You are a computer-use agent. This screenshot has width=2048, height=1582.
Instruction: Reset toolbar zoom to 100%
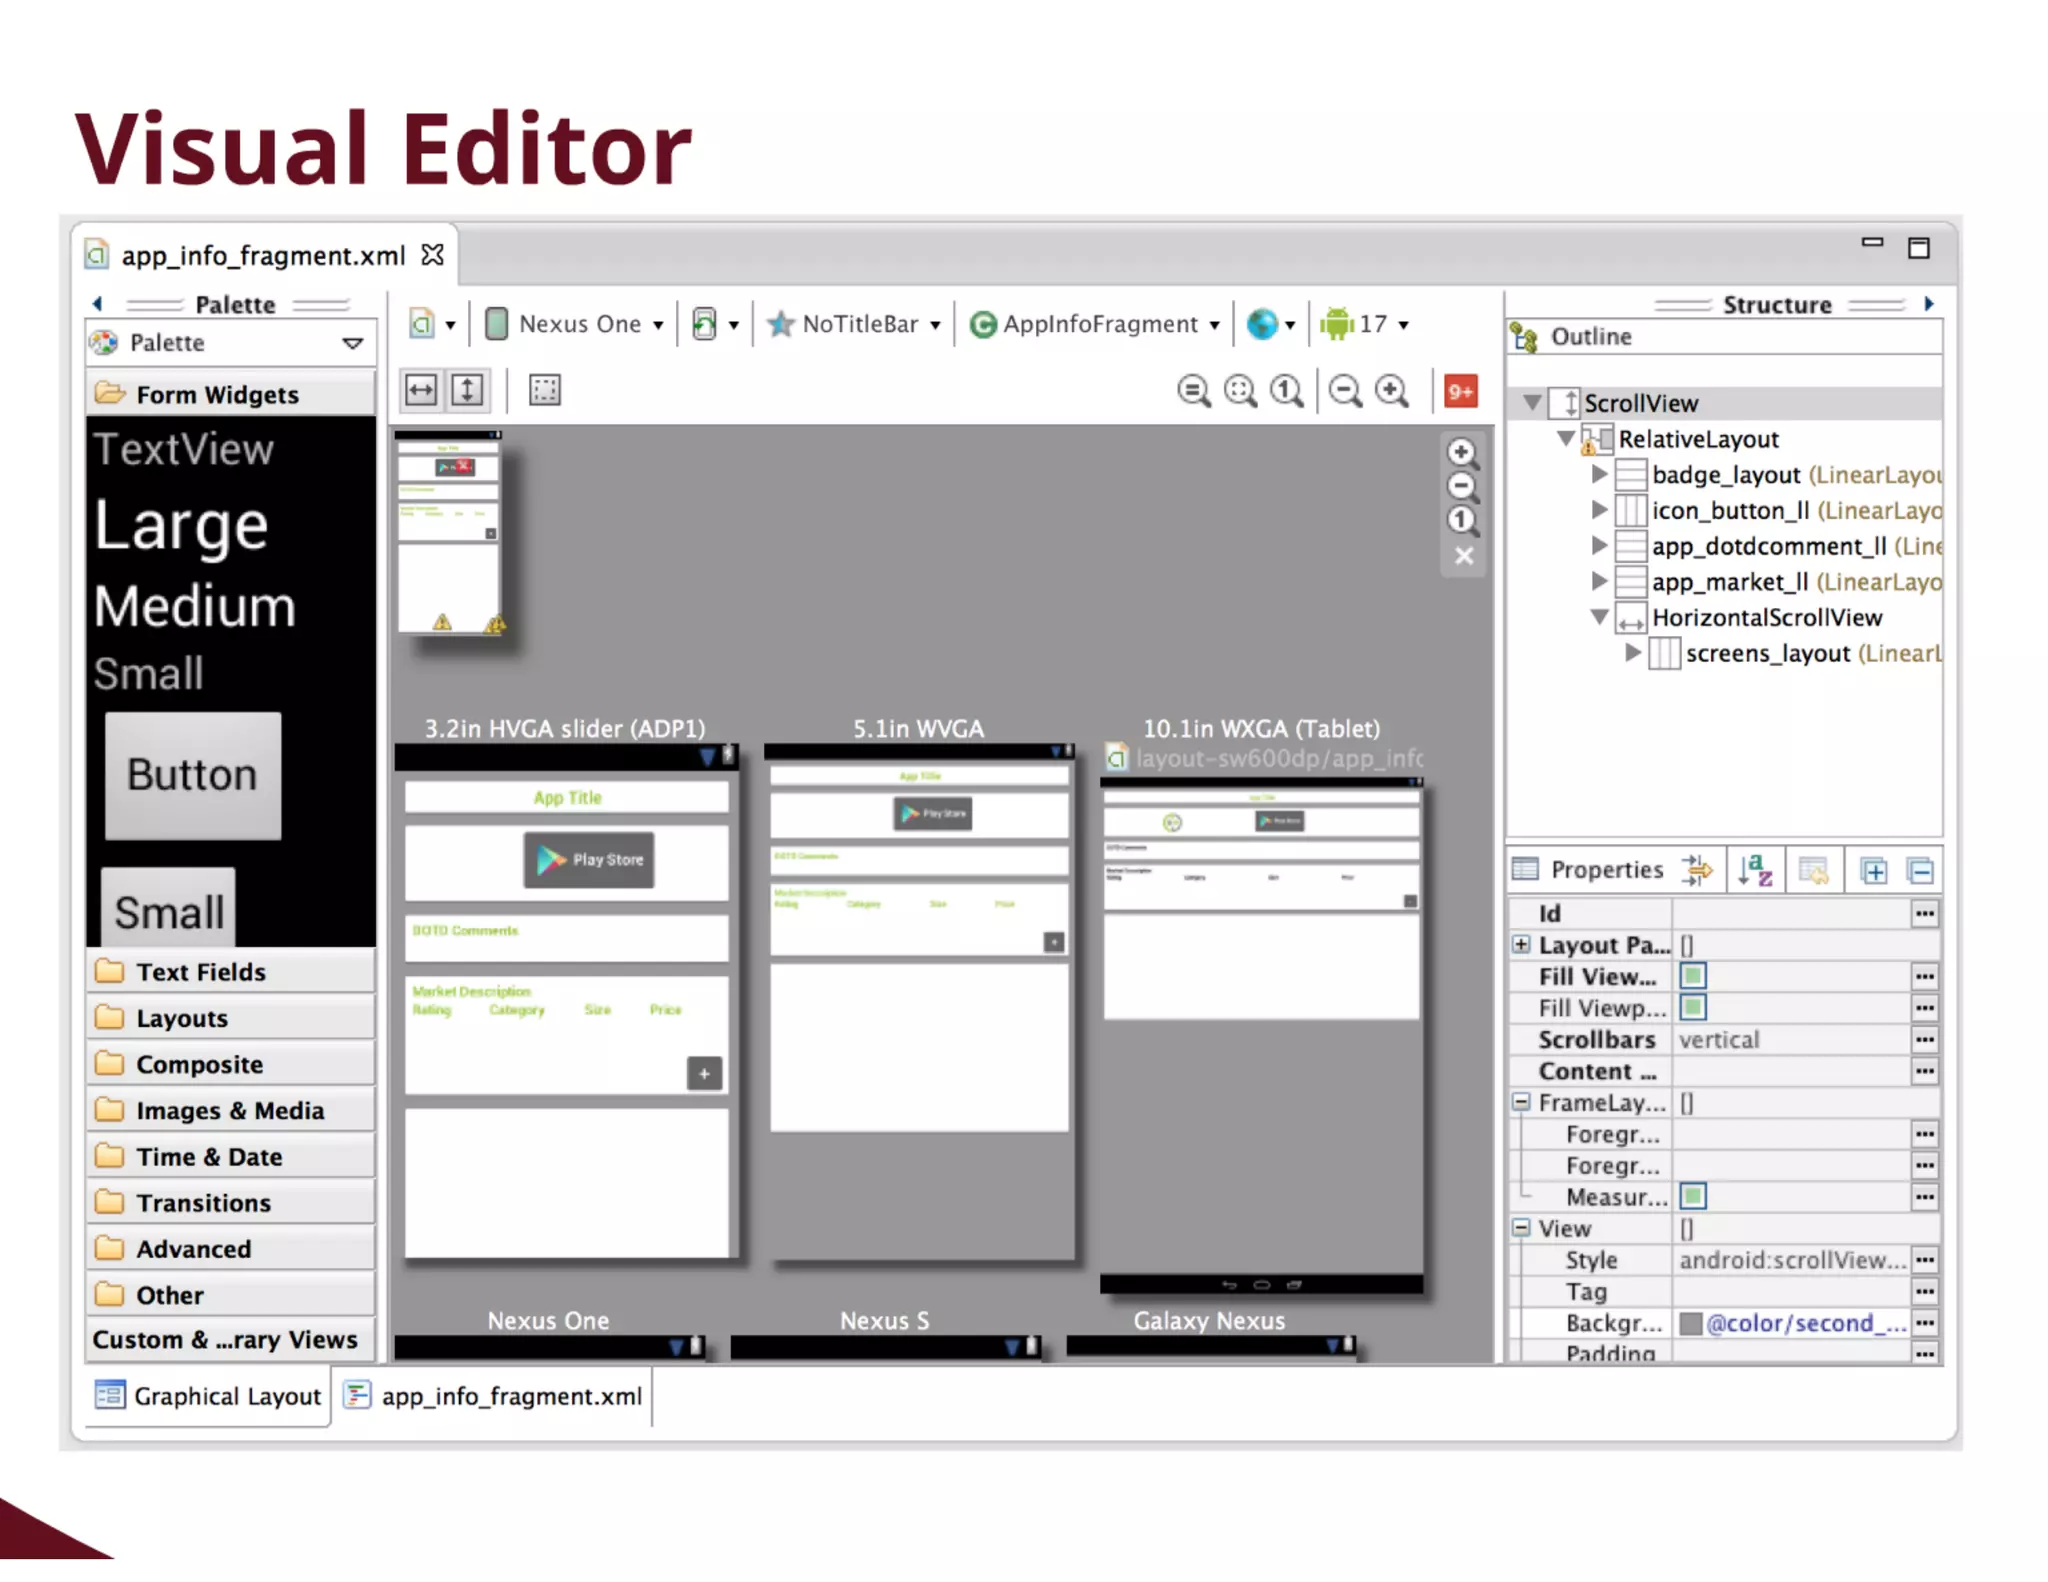click(1286, 391)
